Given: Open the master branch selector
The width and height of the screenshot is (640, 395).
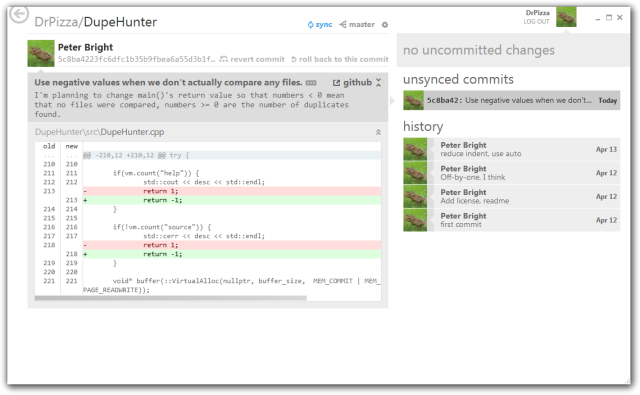Looking at the screenshot, I should (x=357, y=24).
